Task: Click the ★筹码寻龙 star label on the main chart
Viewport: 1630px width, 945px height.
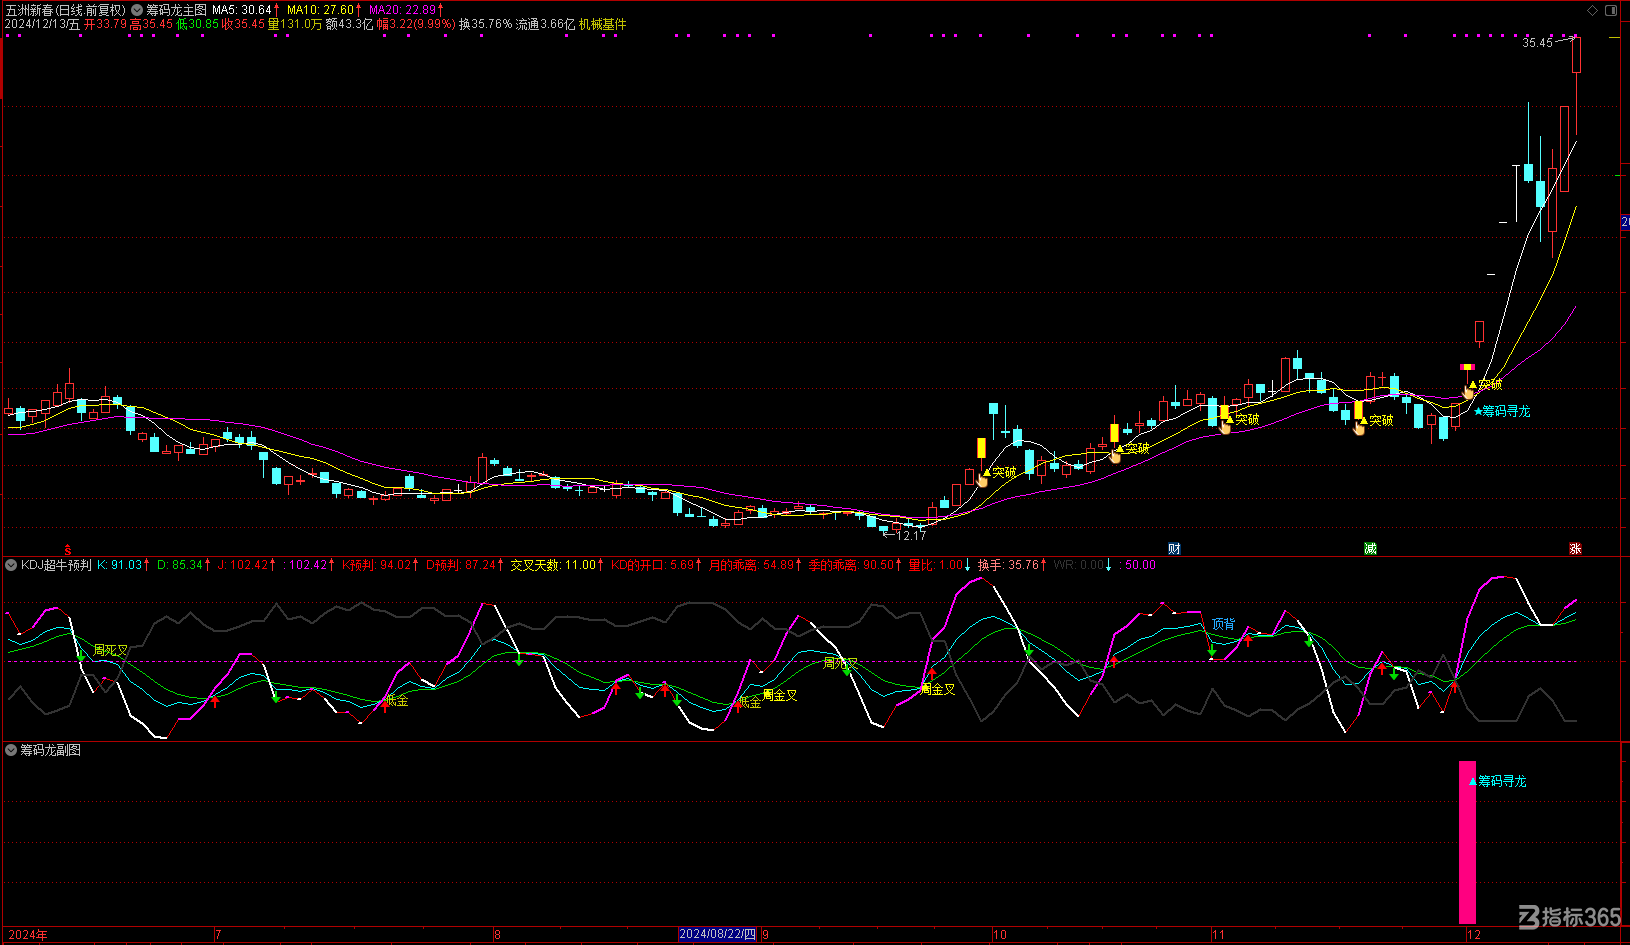Action: coord(1502,411)
